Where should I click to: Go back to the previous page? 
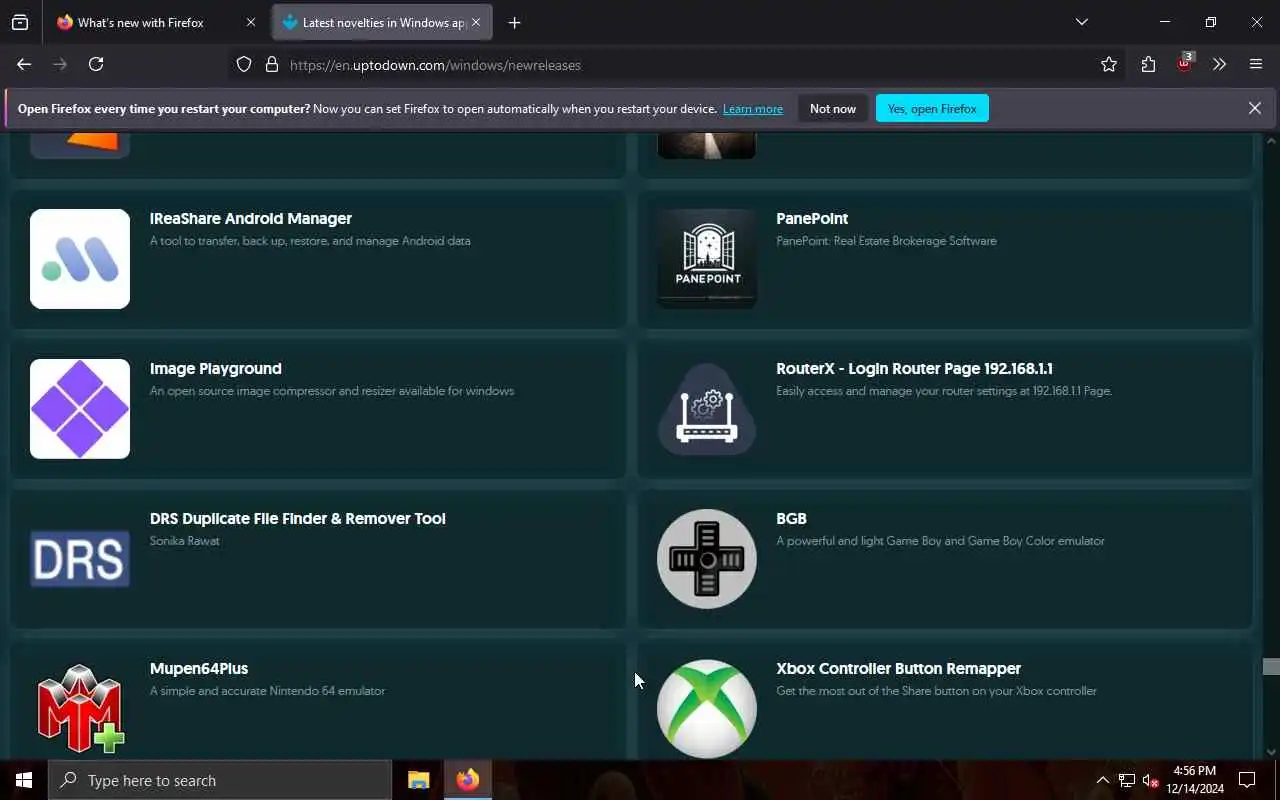pyautogui.click(x=24, y=64)
